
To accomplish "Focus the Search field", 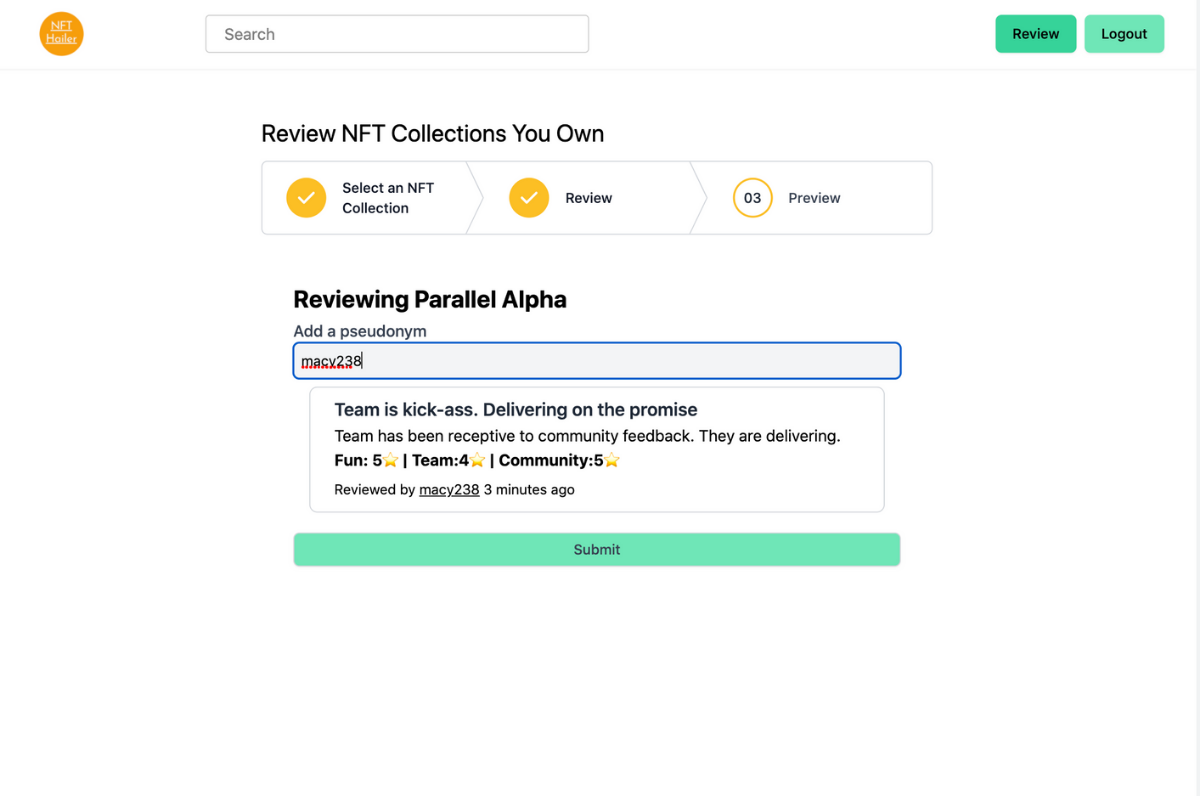I will 397,34.
